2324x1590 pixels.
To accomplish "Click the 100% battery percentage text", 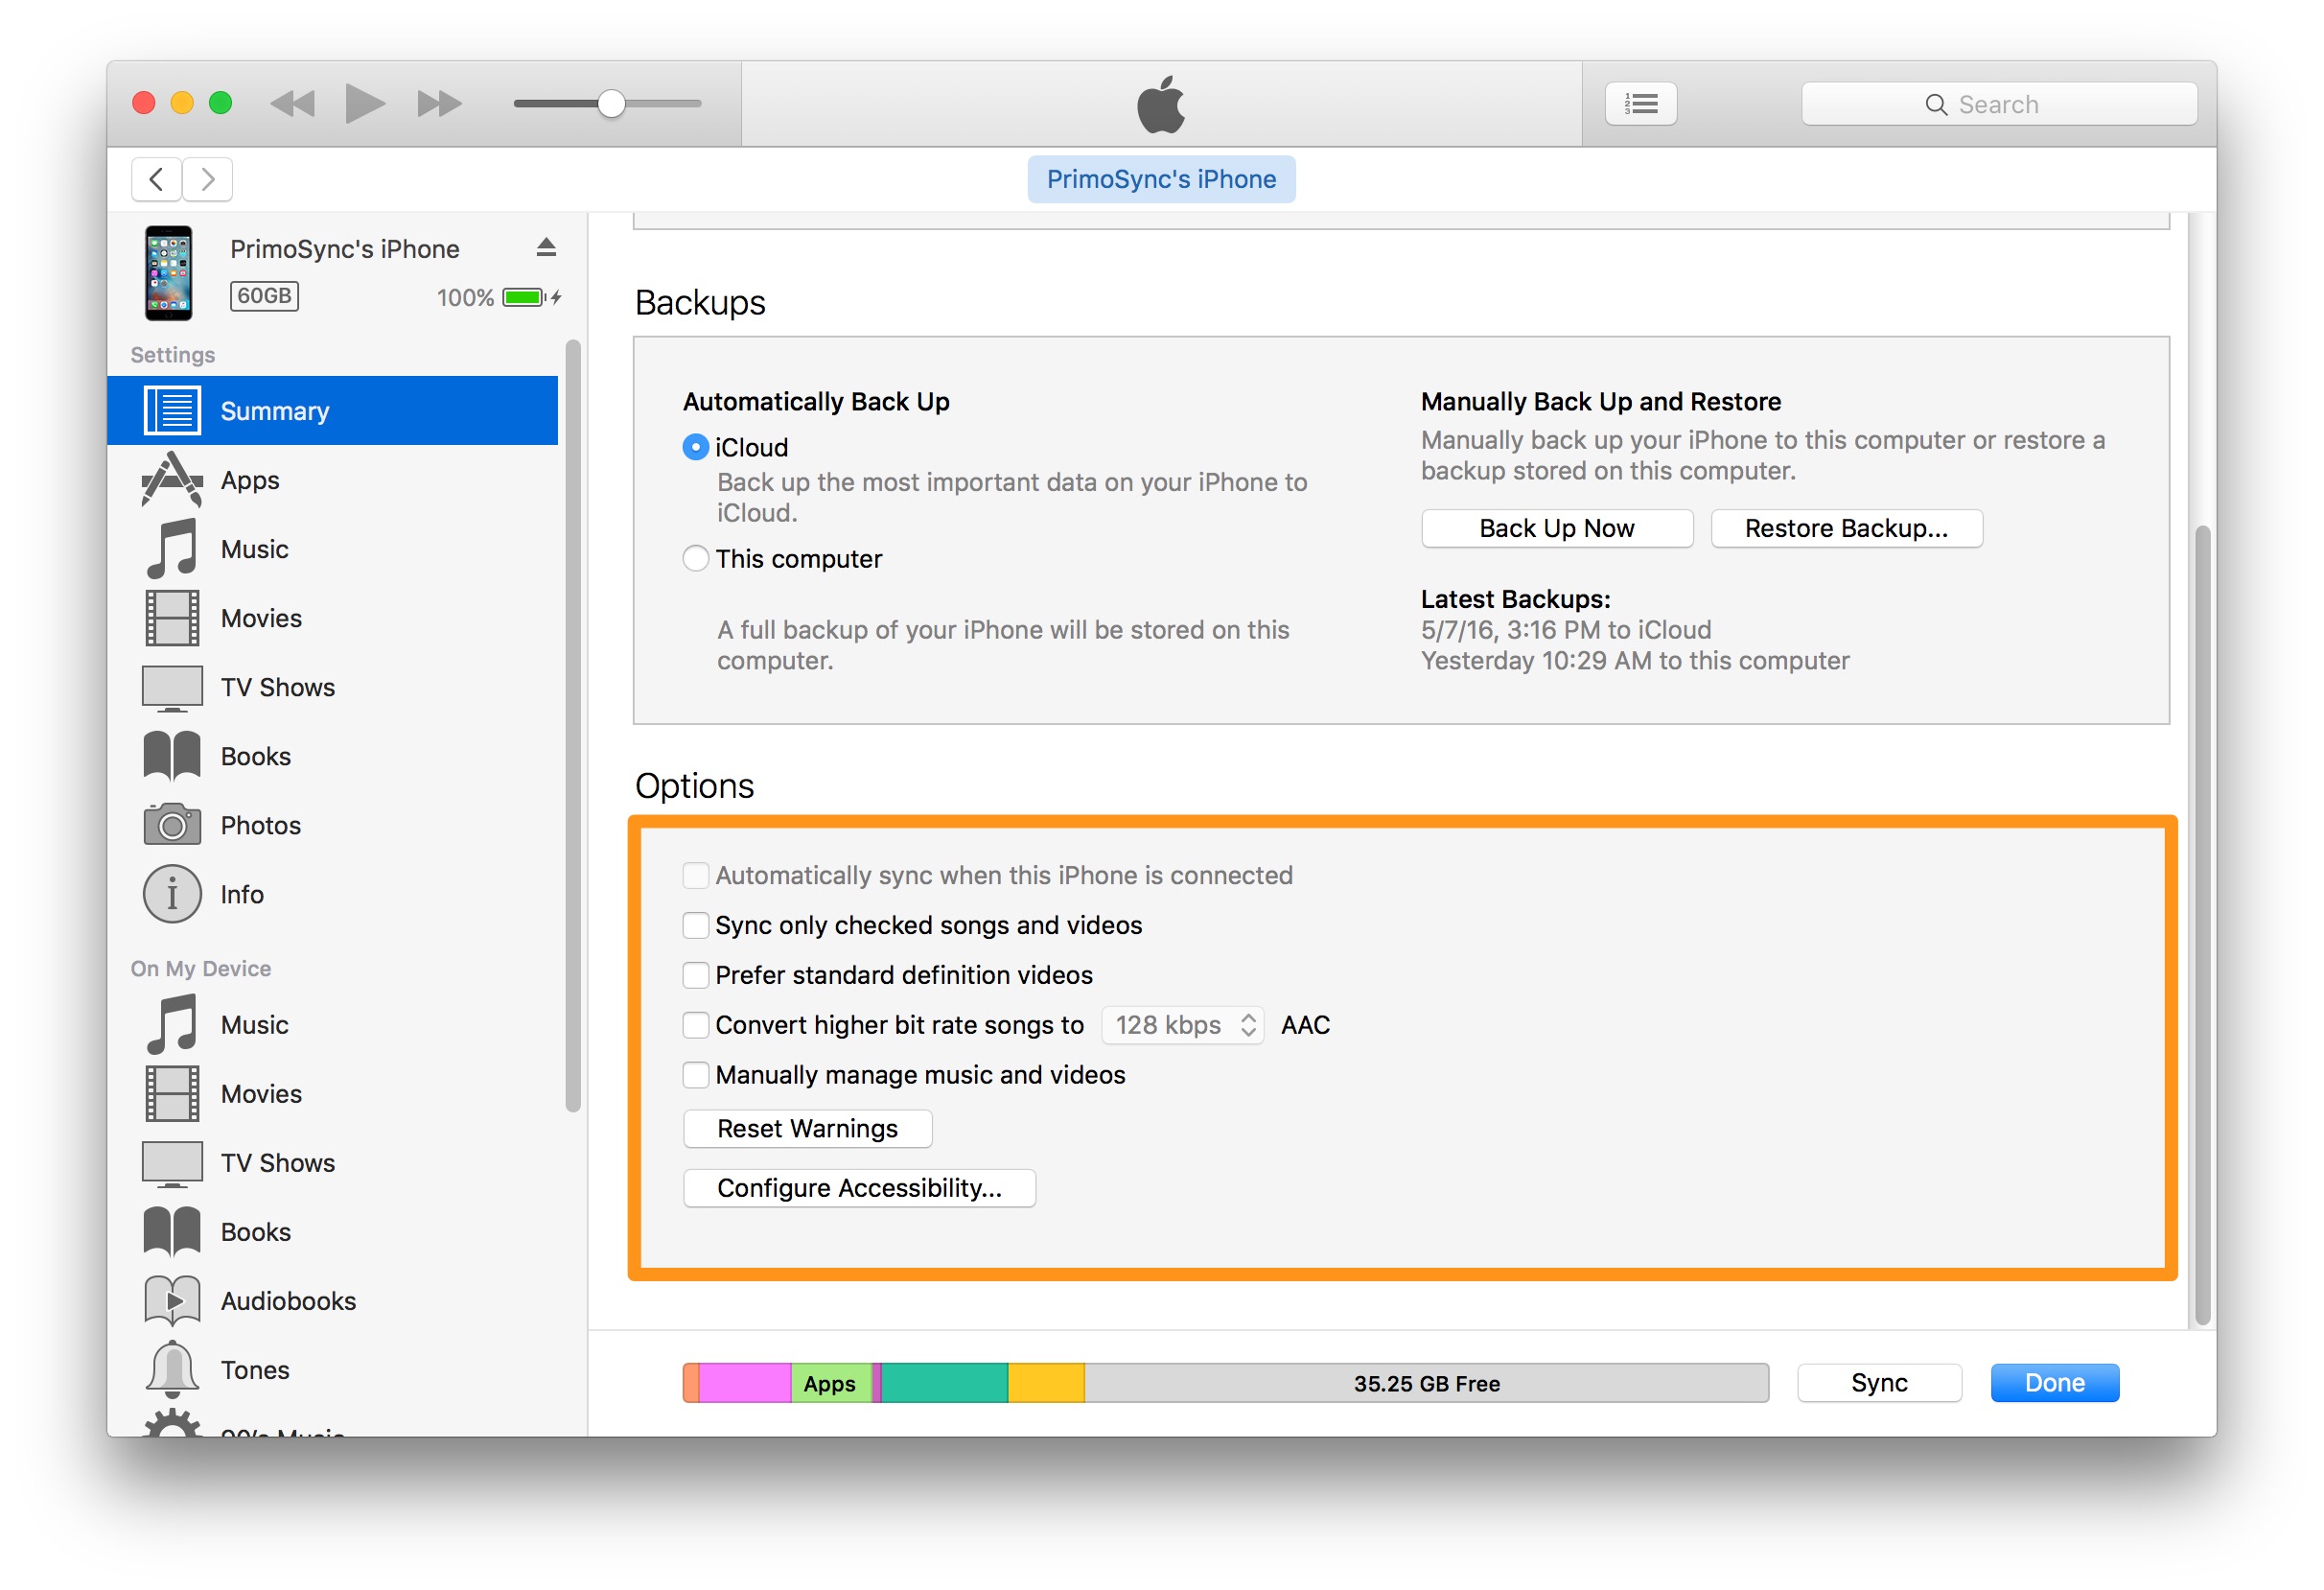I will (x=465, y=297).
